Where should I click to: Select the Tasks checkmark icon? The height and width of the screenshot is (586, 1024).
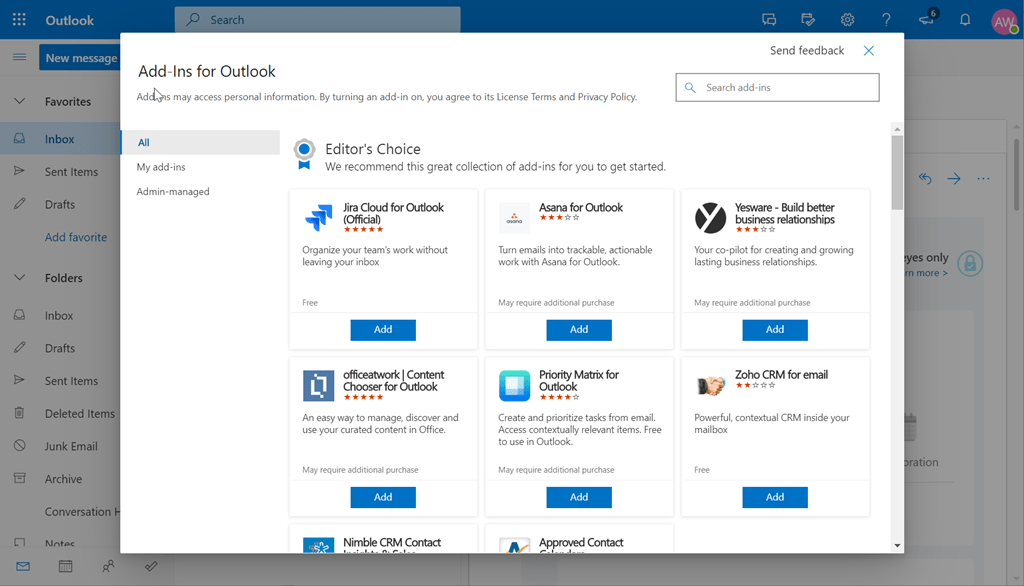pyautogui.click(x=151, y=566)
